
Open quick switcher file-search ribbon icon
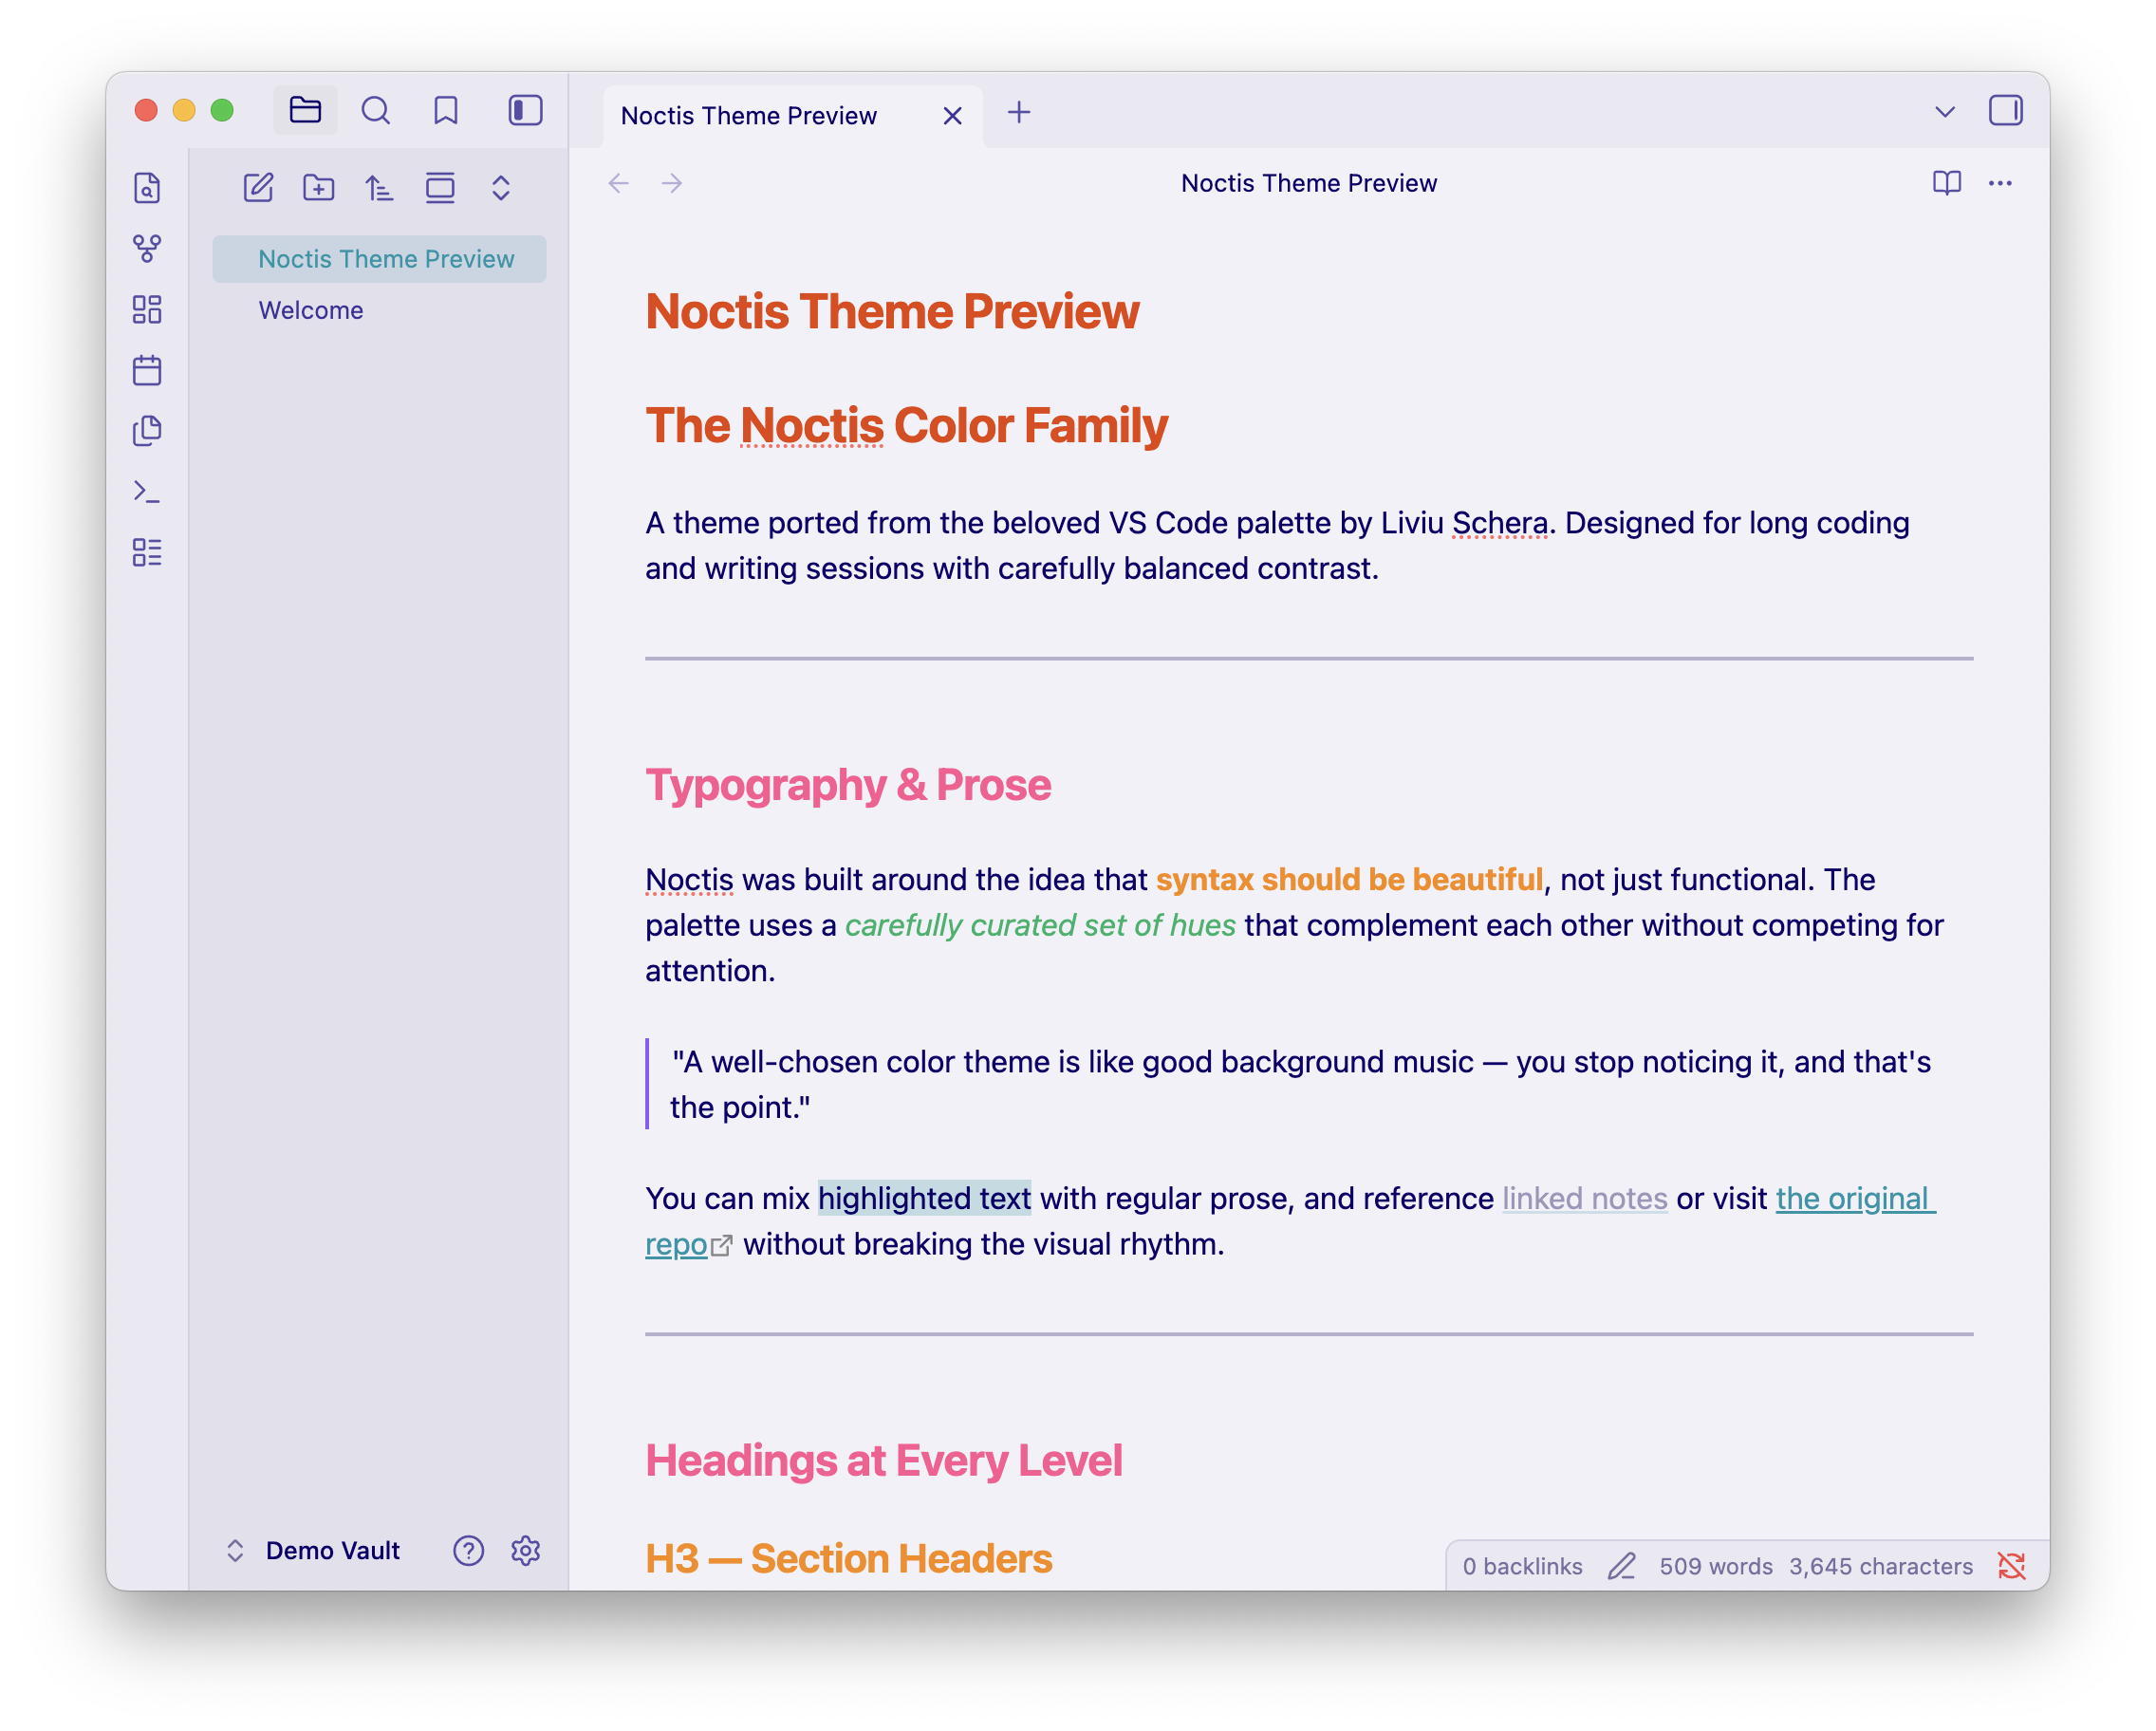coord(147,188)
